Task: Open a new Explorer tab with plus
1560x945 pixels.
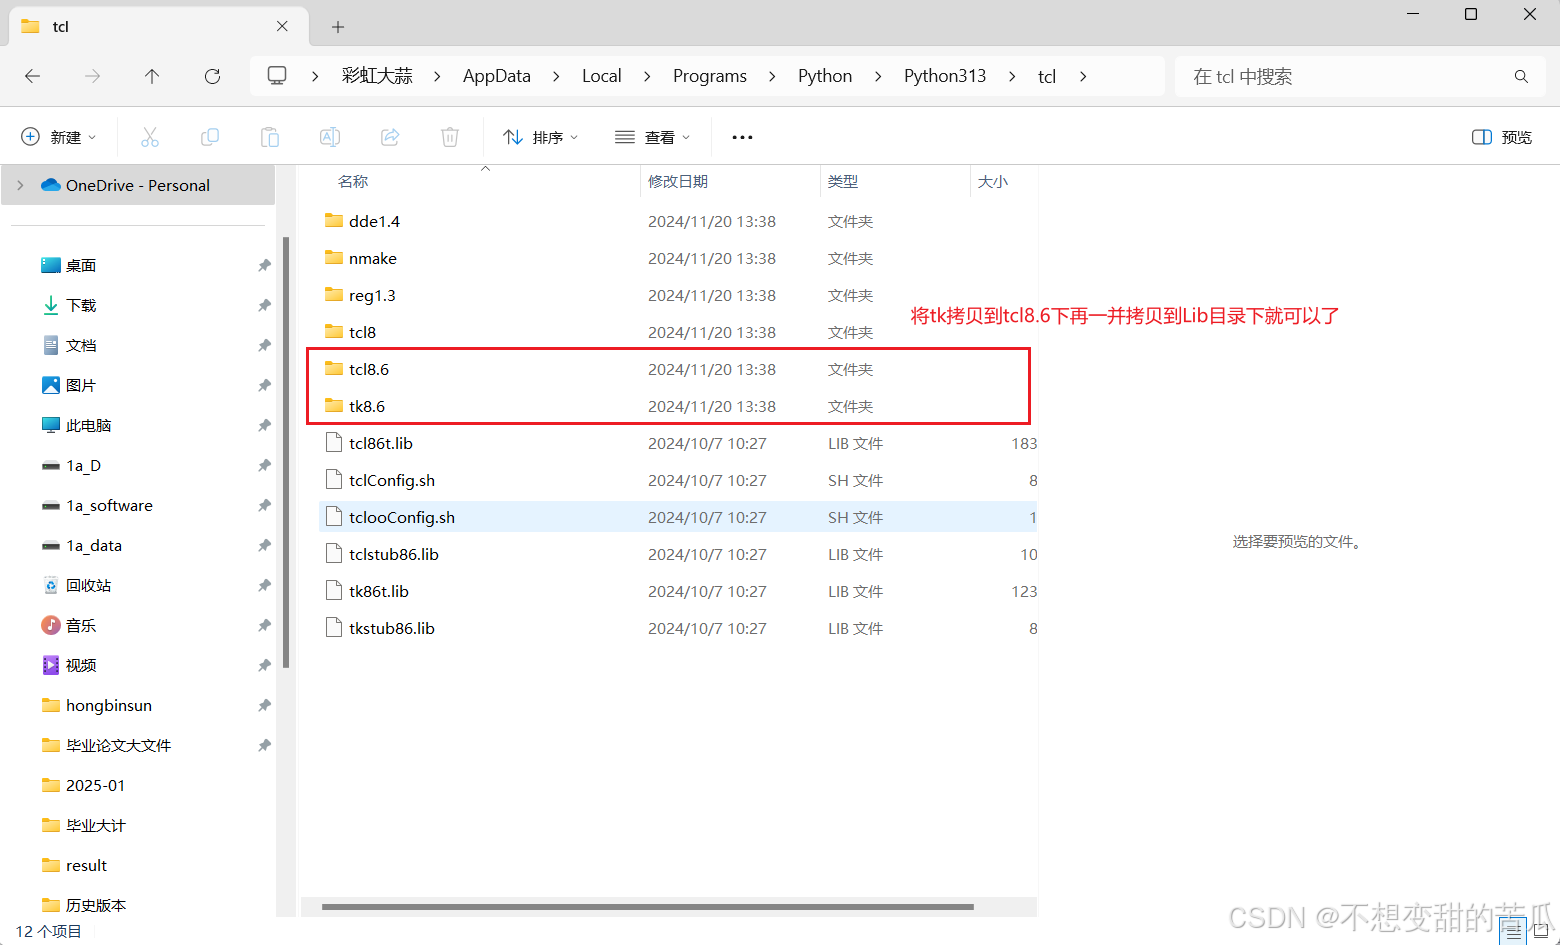Action: click(x=337, y=26)
